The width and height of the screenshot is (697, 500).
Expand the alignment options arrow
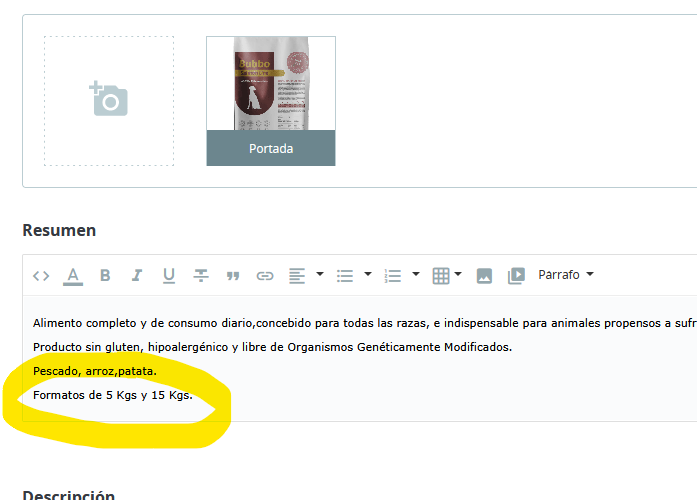(320, 274)
